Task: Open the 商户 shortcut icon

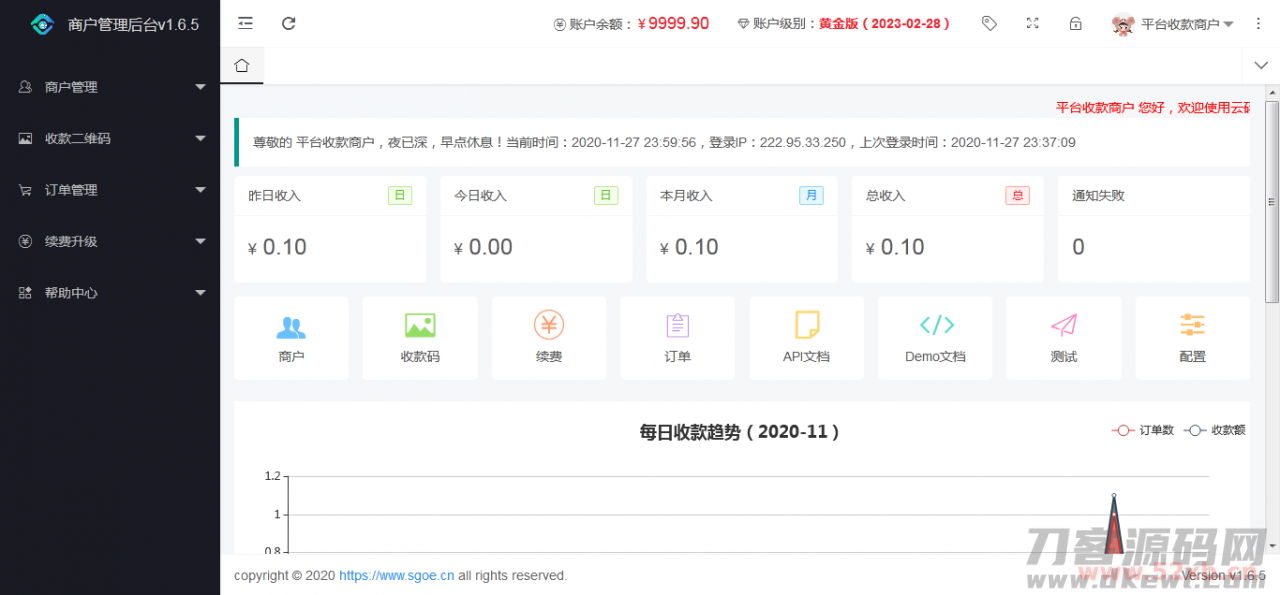Action: point(291,327)
